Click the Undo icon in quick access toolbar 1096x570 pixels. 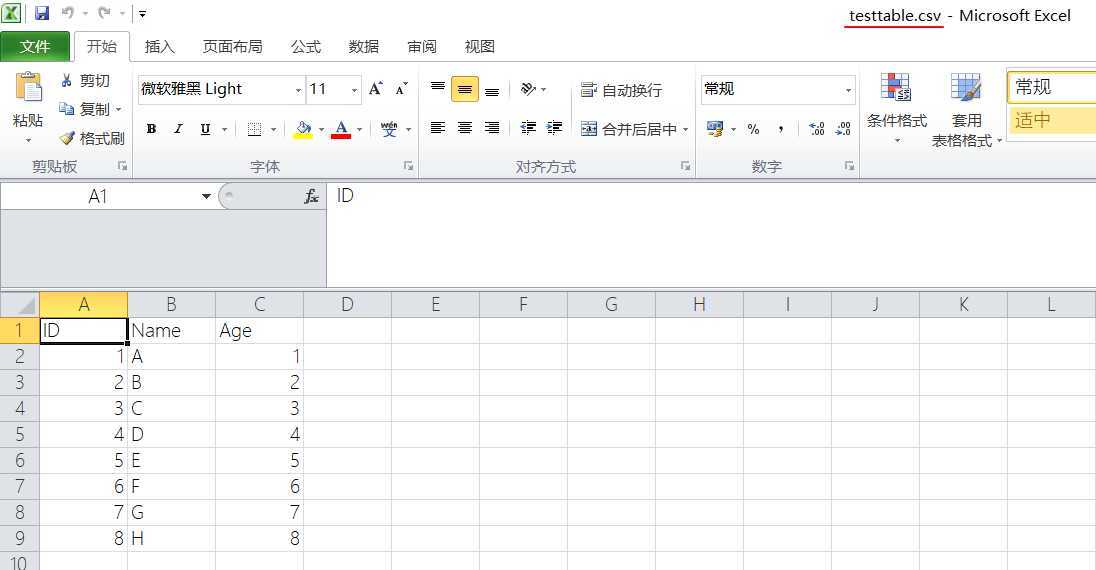tap(68, 13)
